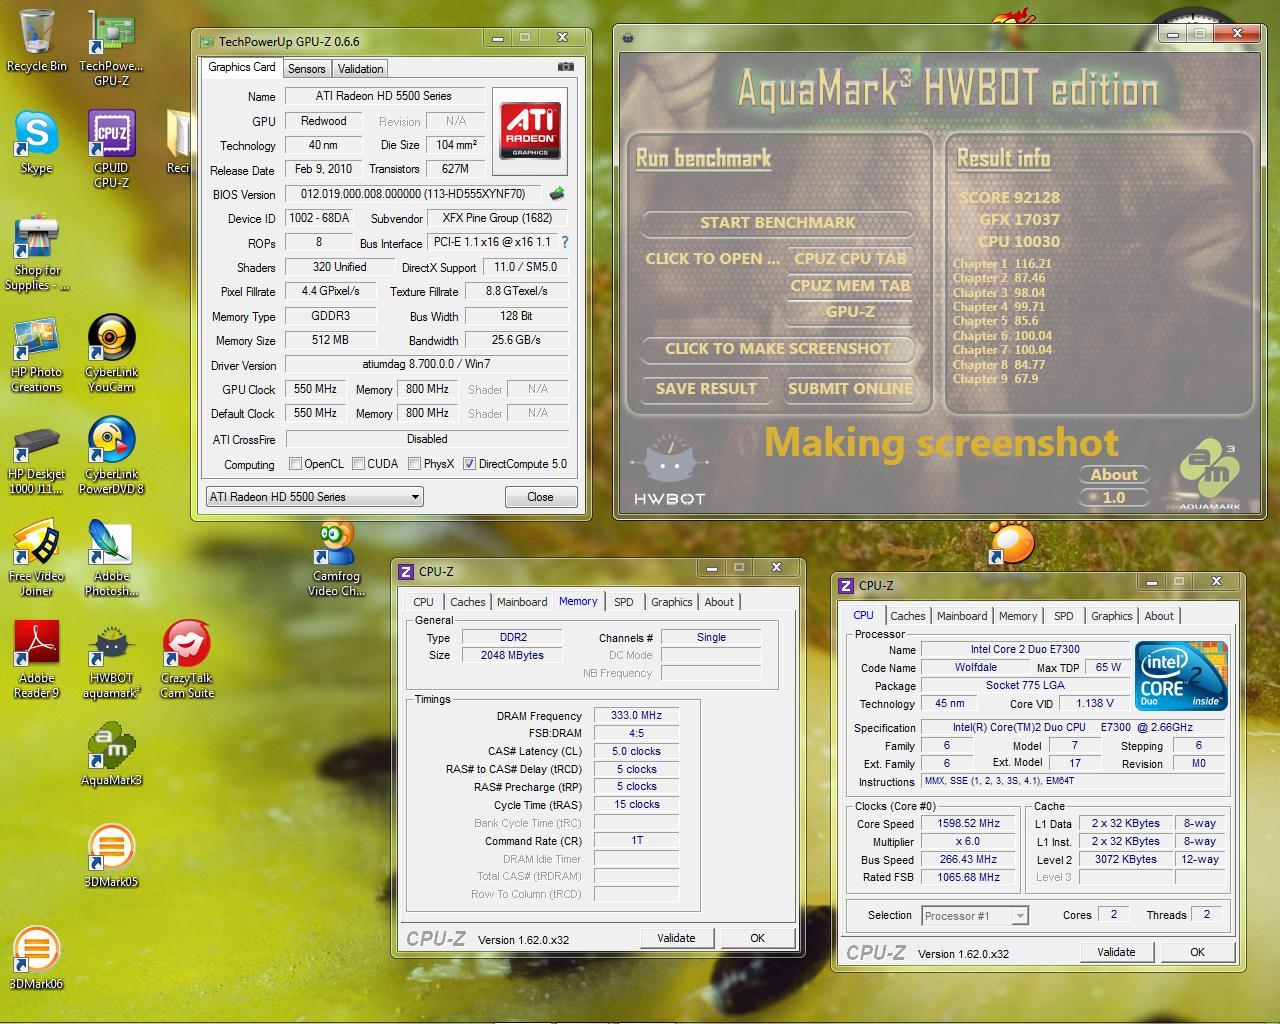Click the HWBOT logo in AquaMark window

[x=669, y=469]
